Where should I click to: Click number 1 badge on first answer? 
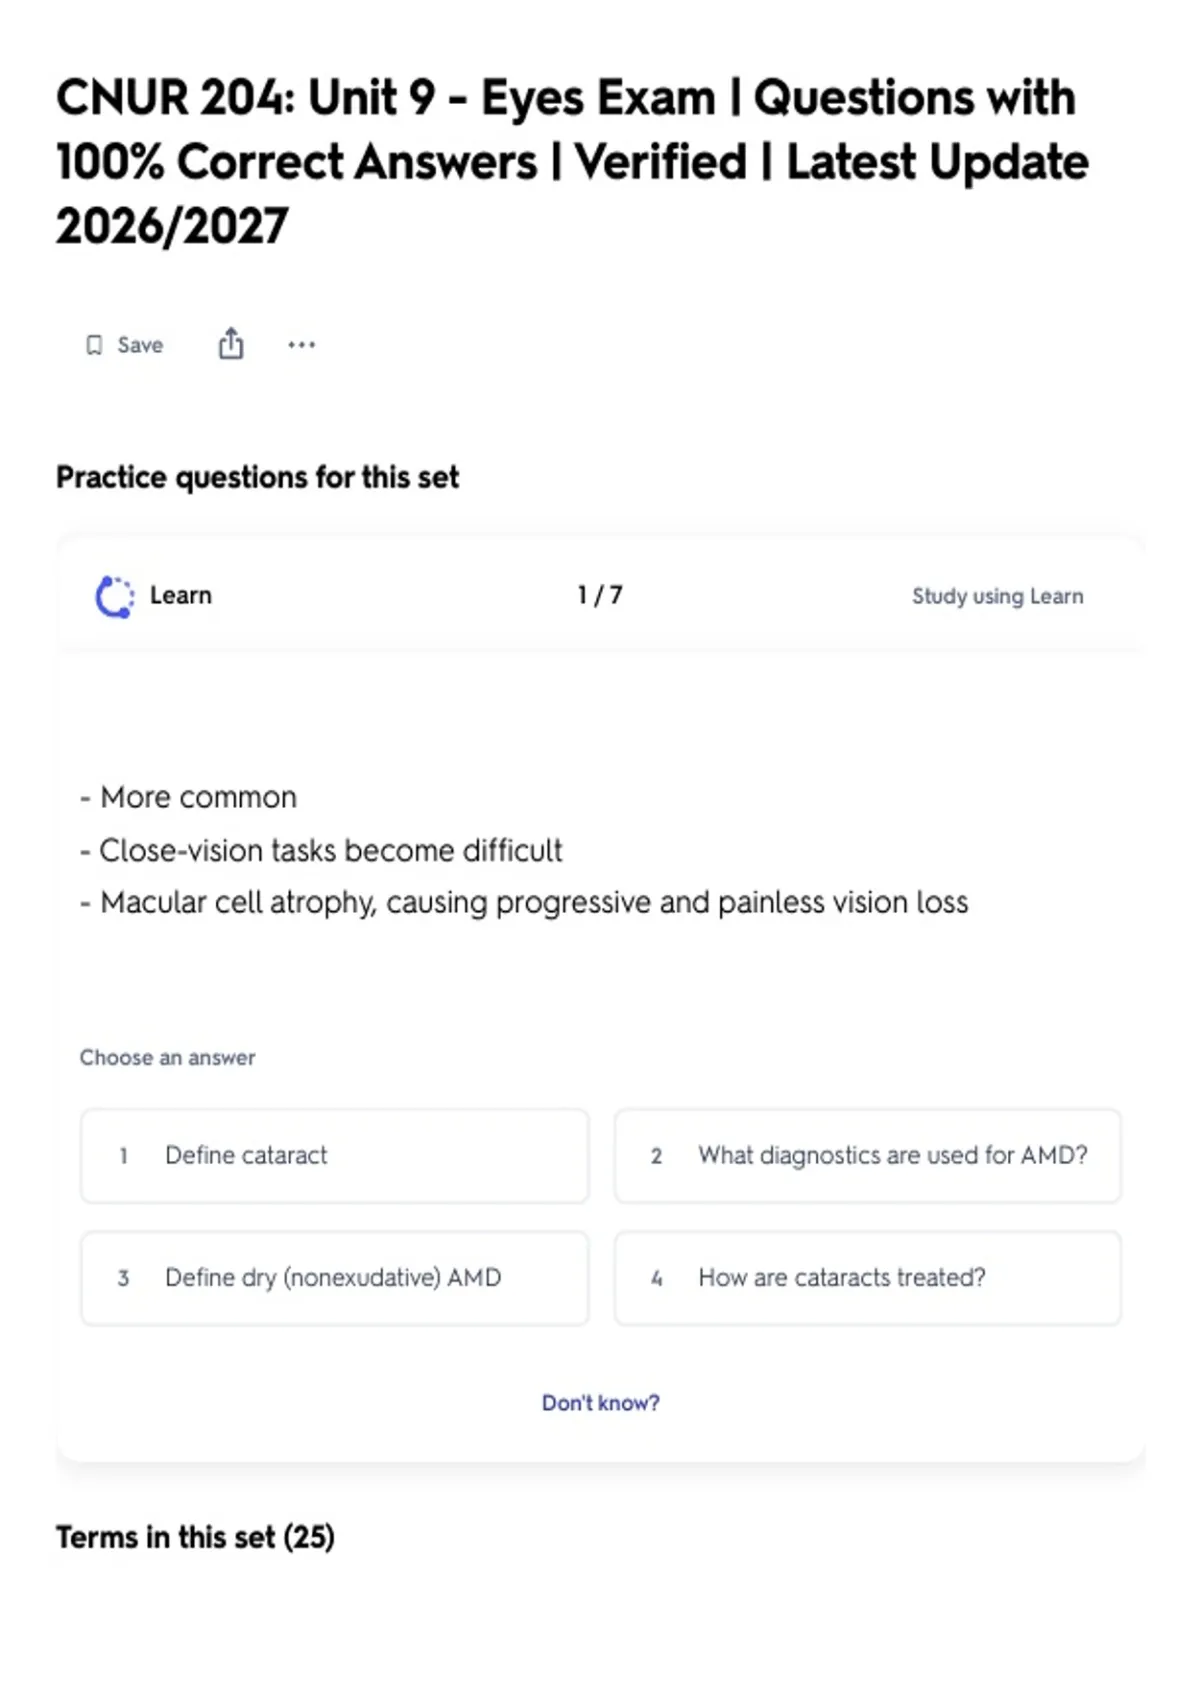(123, 1156)
